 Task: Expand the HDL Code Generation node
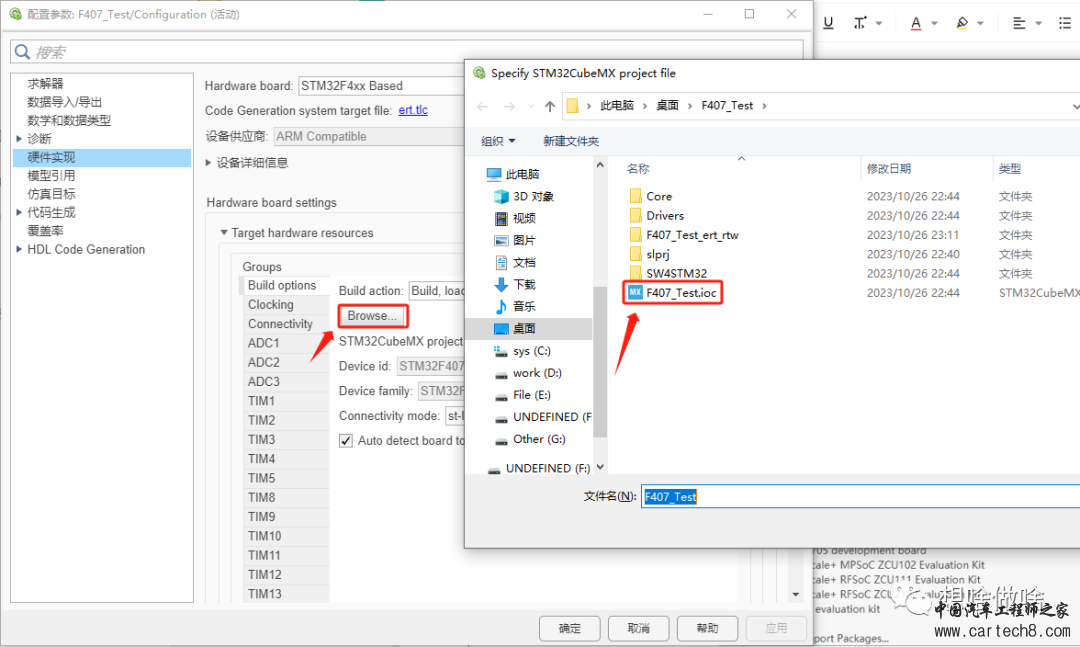[19, 249]
